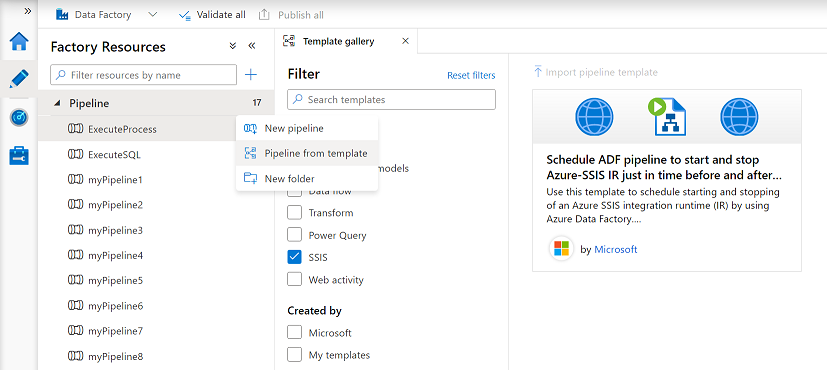This screenshot has width=827, height=370.
Task: Open the Monitor gauge icon
Action: (x=19, y=118)
